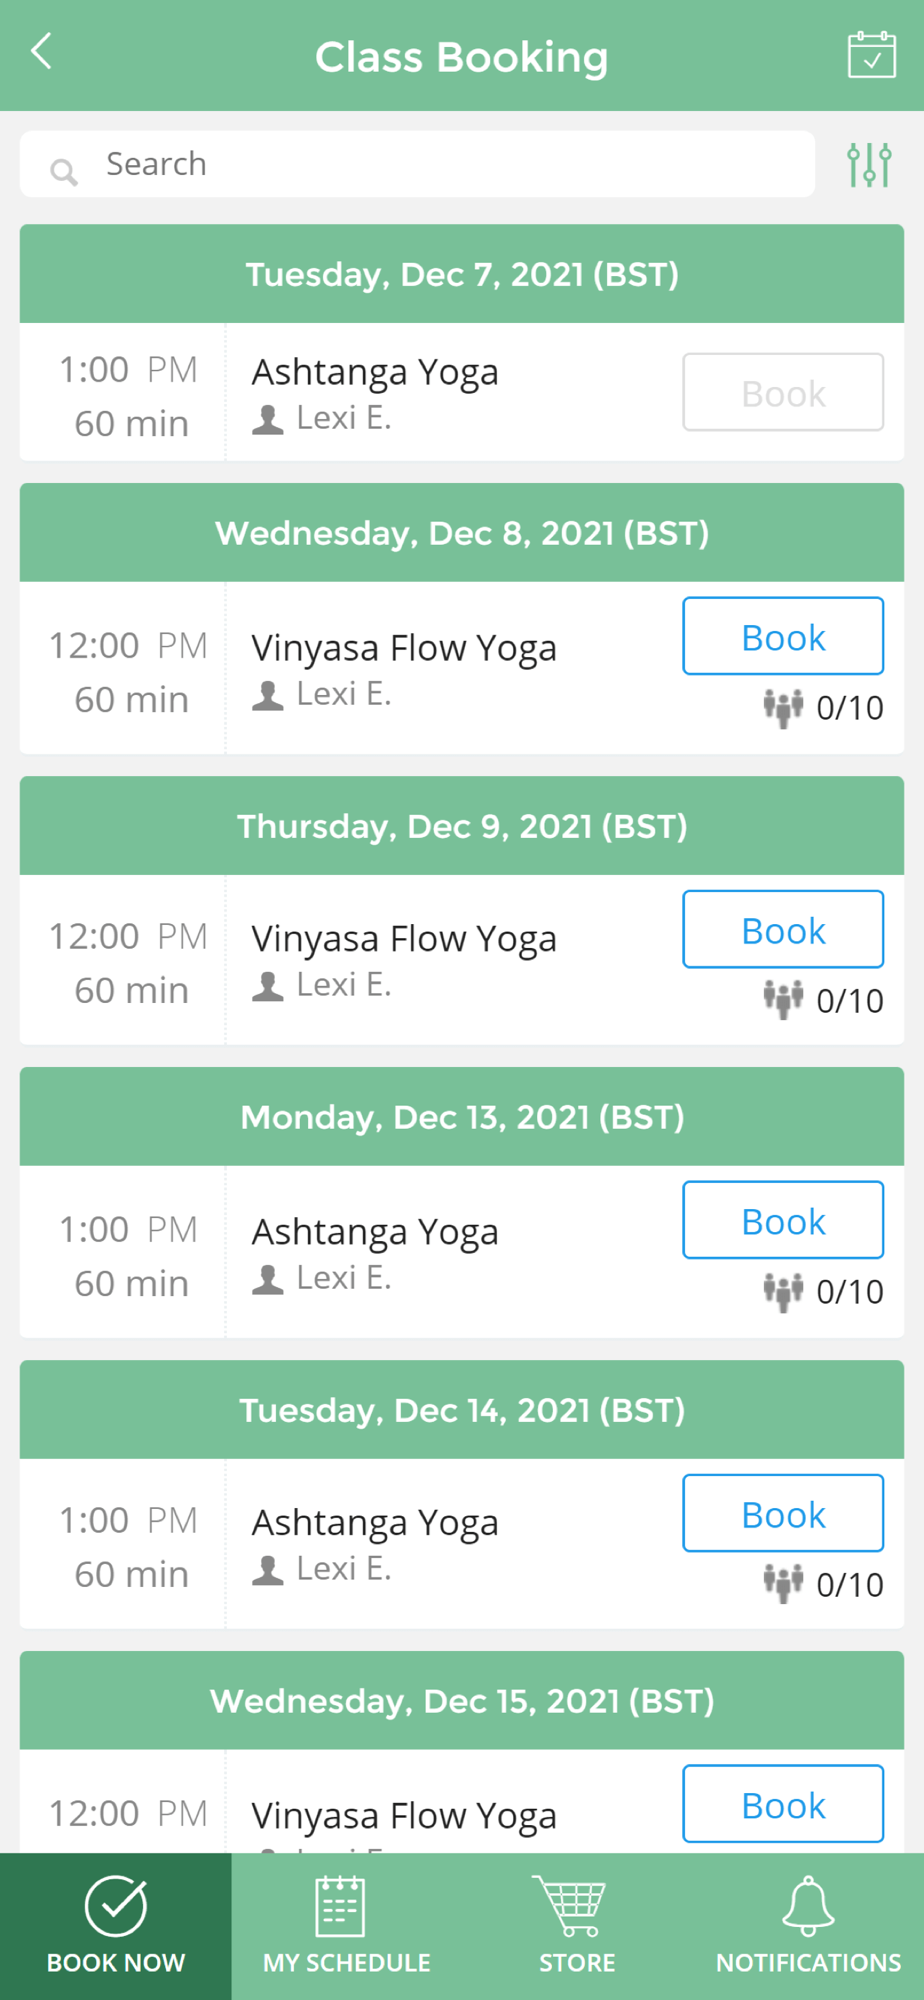
Task: Tap attendees icon for Dec 13 class
Action: (x=783, y=1292)
